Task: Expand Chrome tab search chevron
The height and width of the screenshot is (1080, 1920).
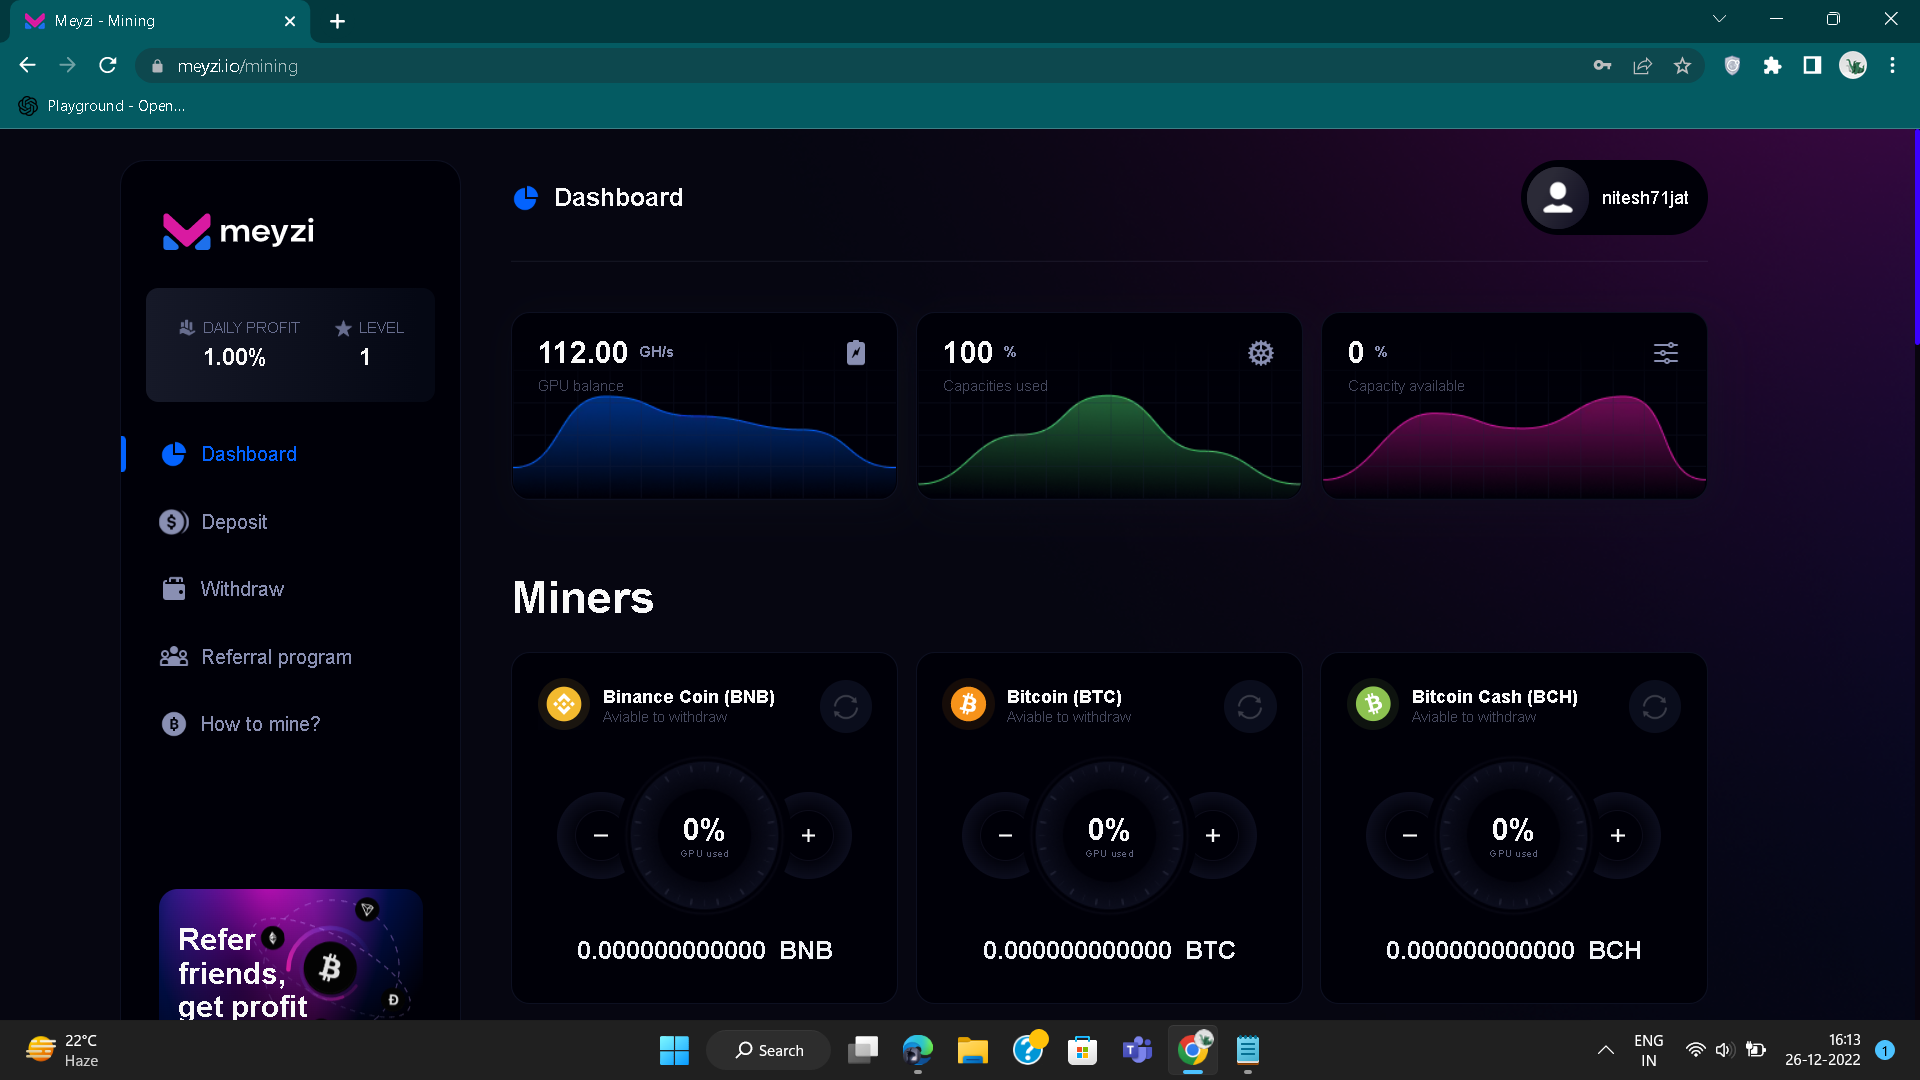Action: click(1719, 19)
